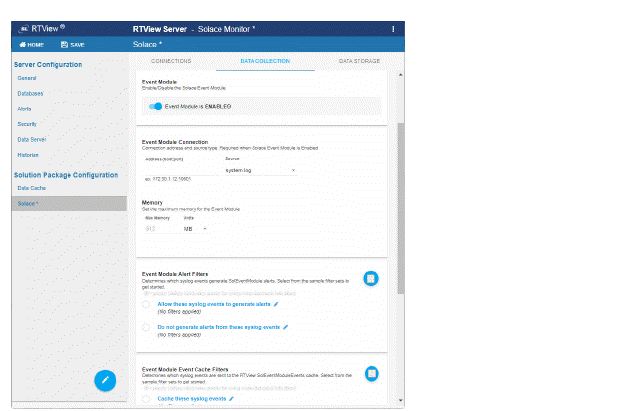Image resolution: width=626 pixels, height=411 pixels.
Task: Open sample filter sets for Alert Filters
Action: [370, 279]
